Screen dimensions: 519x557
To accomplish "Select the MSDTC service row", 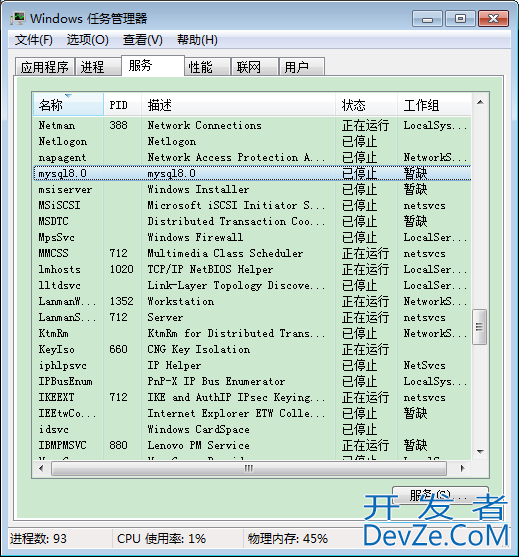I will pos(252,221).
